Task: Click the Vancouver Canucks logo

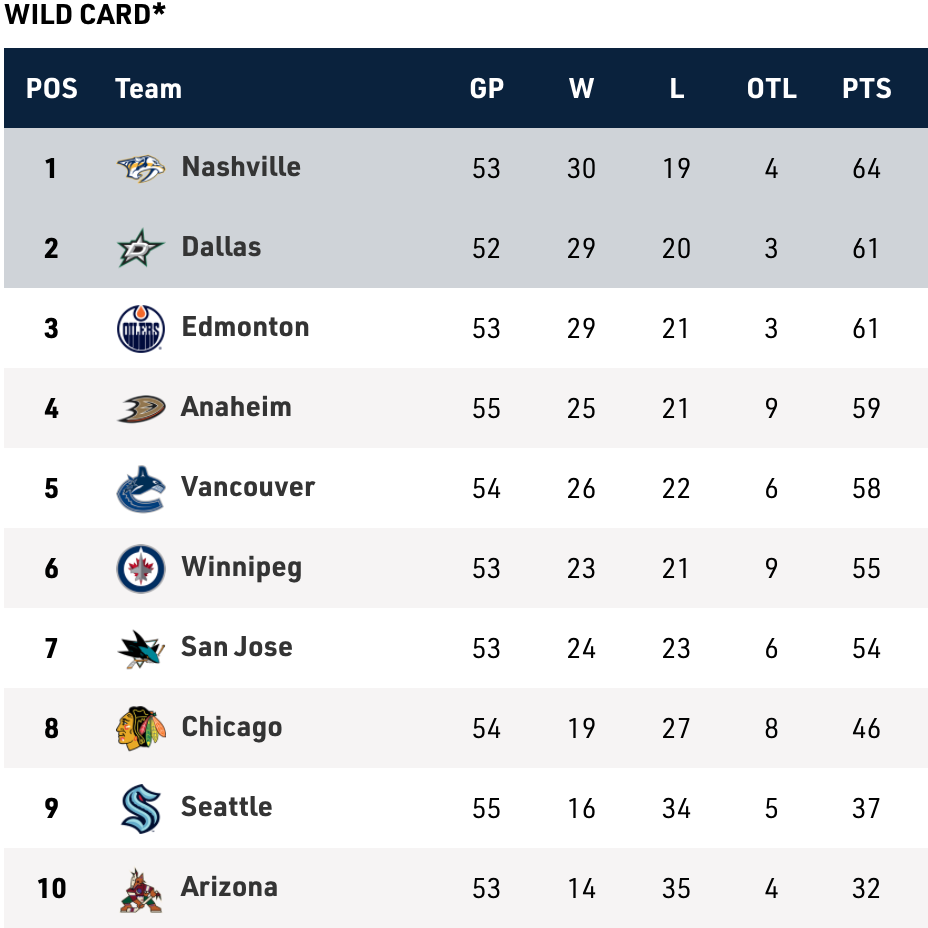Action: pos(141,488)
